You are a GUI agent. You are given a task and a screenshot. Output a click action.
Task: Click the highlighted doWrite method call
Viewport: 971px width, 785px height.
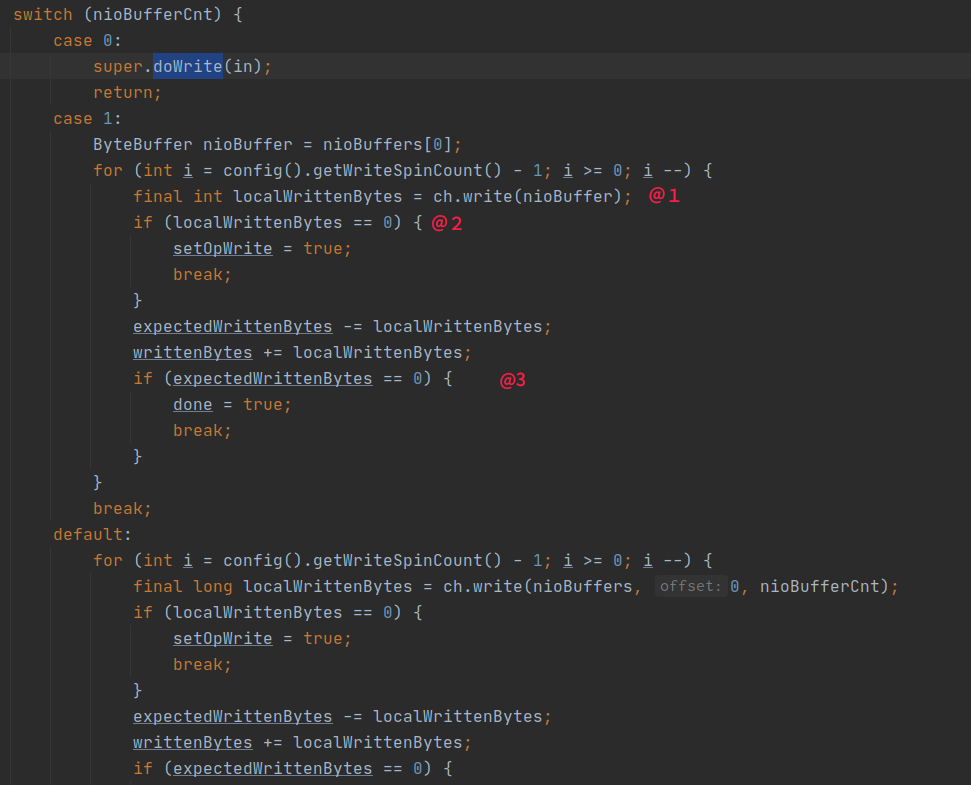pos(188,66)
